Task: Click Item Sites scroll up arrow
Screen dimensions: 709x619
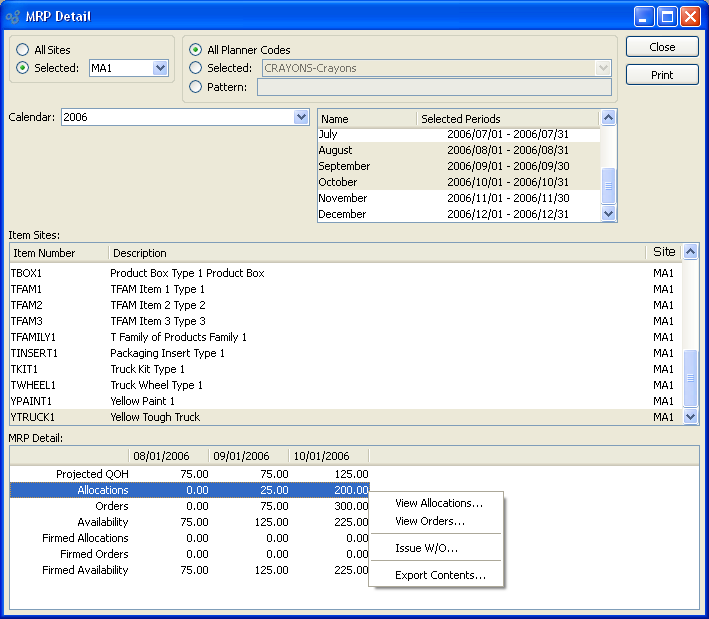Action: point(690,252)
